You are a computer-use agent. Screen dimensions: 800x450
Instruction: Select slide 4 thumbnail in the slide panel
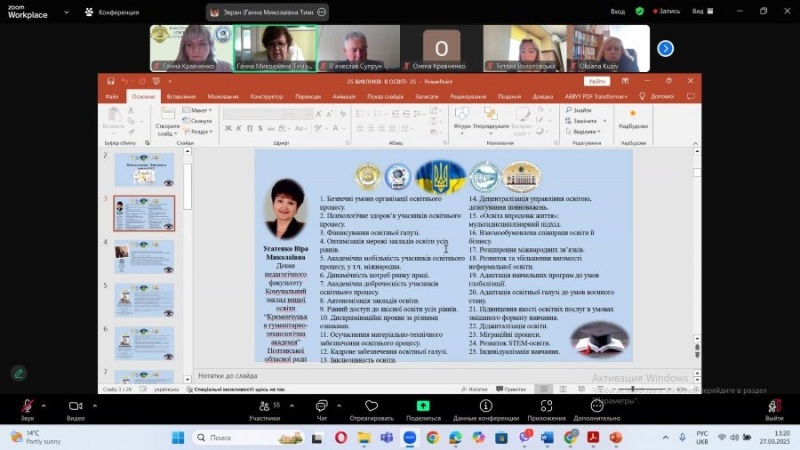tap(144, 256)
